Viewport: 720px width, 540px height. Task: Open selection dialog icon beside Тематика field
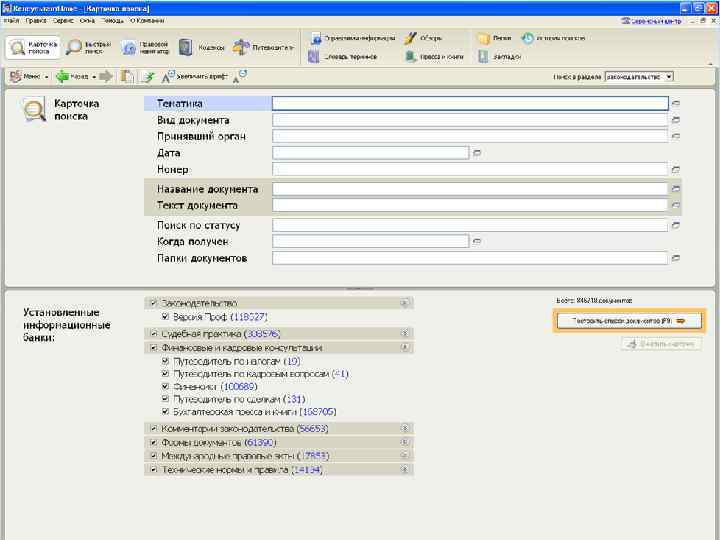[x=675, y=104]
